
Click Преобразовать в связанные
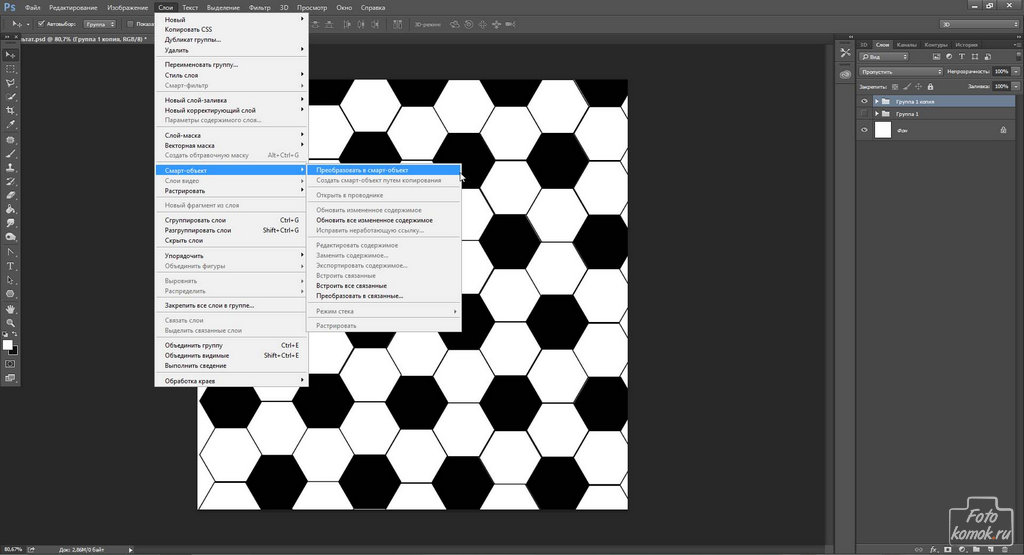[x=384, y=296]
